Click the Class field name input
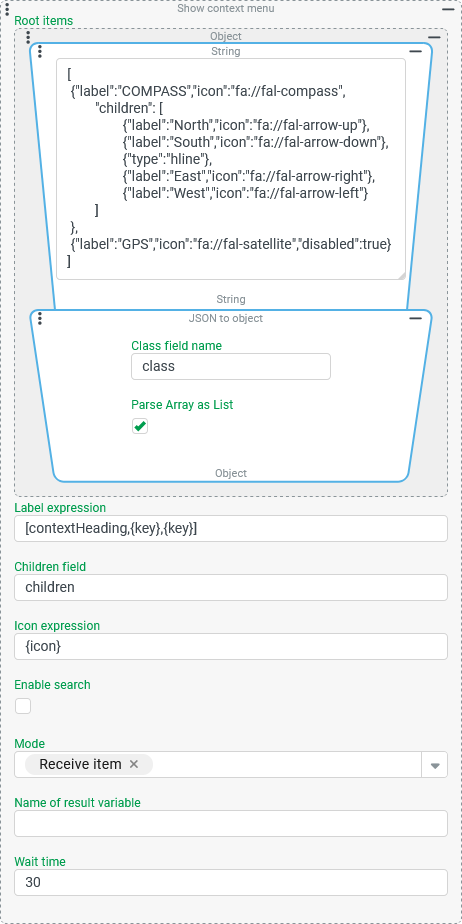 [231, 367]
